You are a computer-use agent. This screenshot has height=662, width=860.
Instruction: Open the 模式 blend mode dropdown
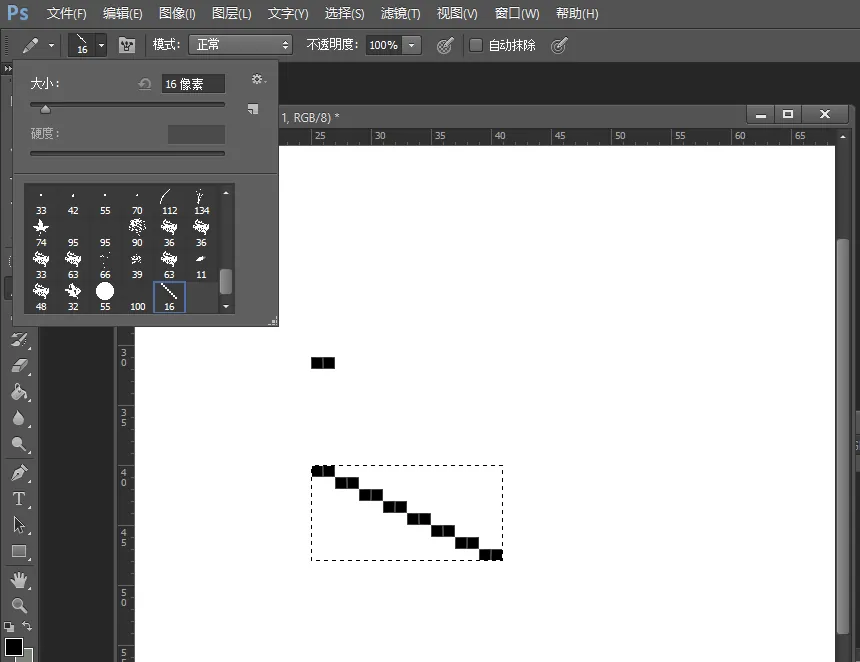tap(240, 44)
